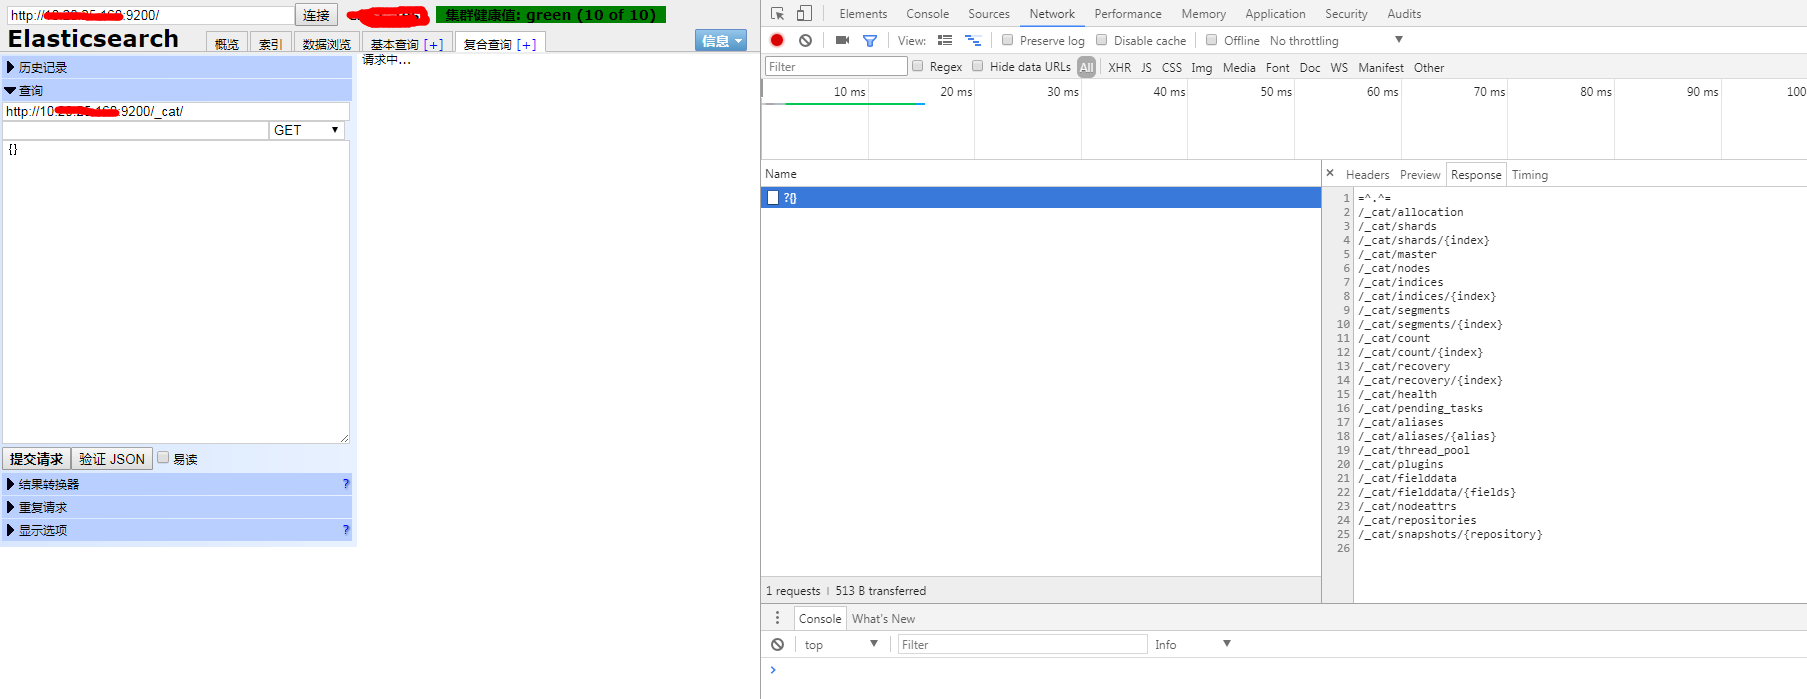Click the network Filter text field
Viewport: 1807px width, 699px height.
click(x=836, y=66)
